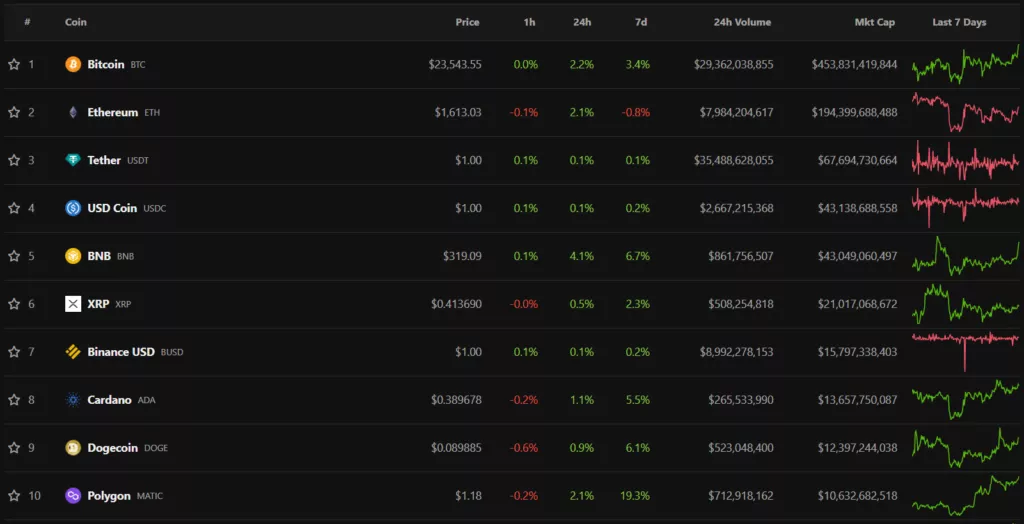1024x524 pixels.
Task: Click Bitcoin market cap $453,831,419,844
Action: click(854, 65)
